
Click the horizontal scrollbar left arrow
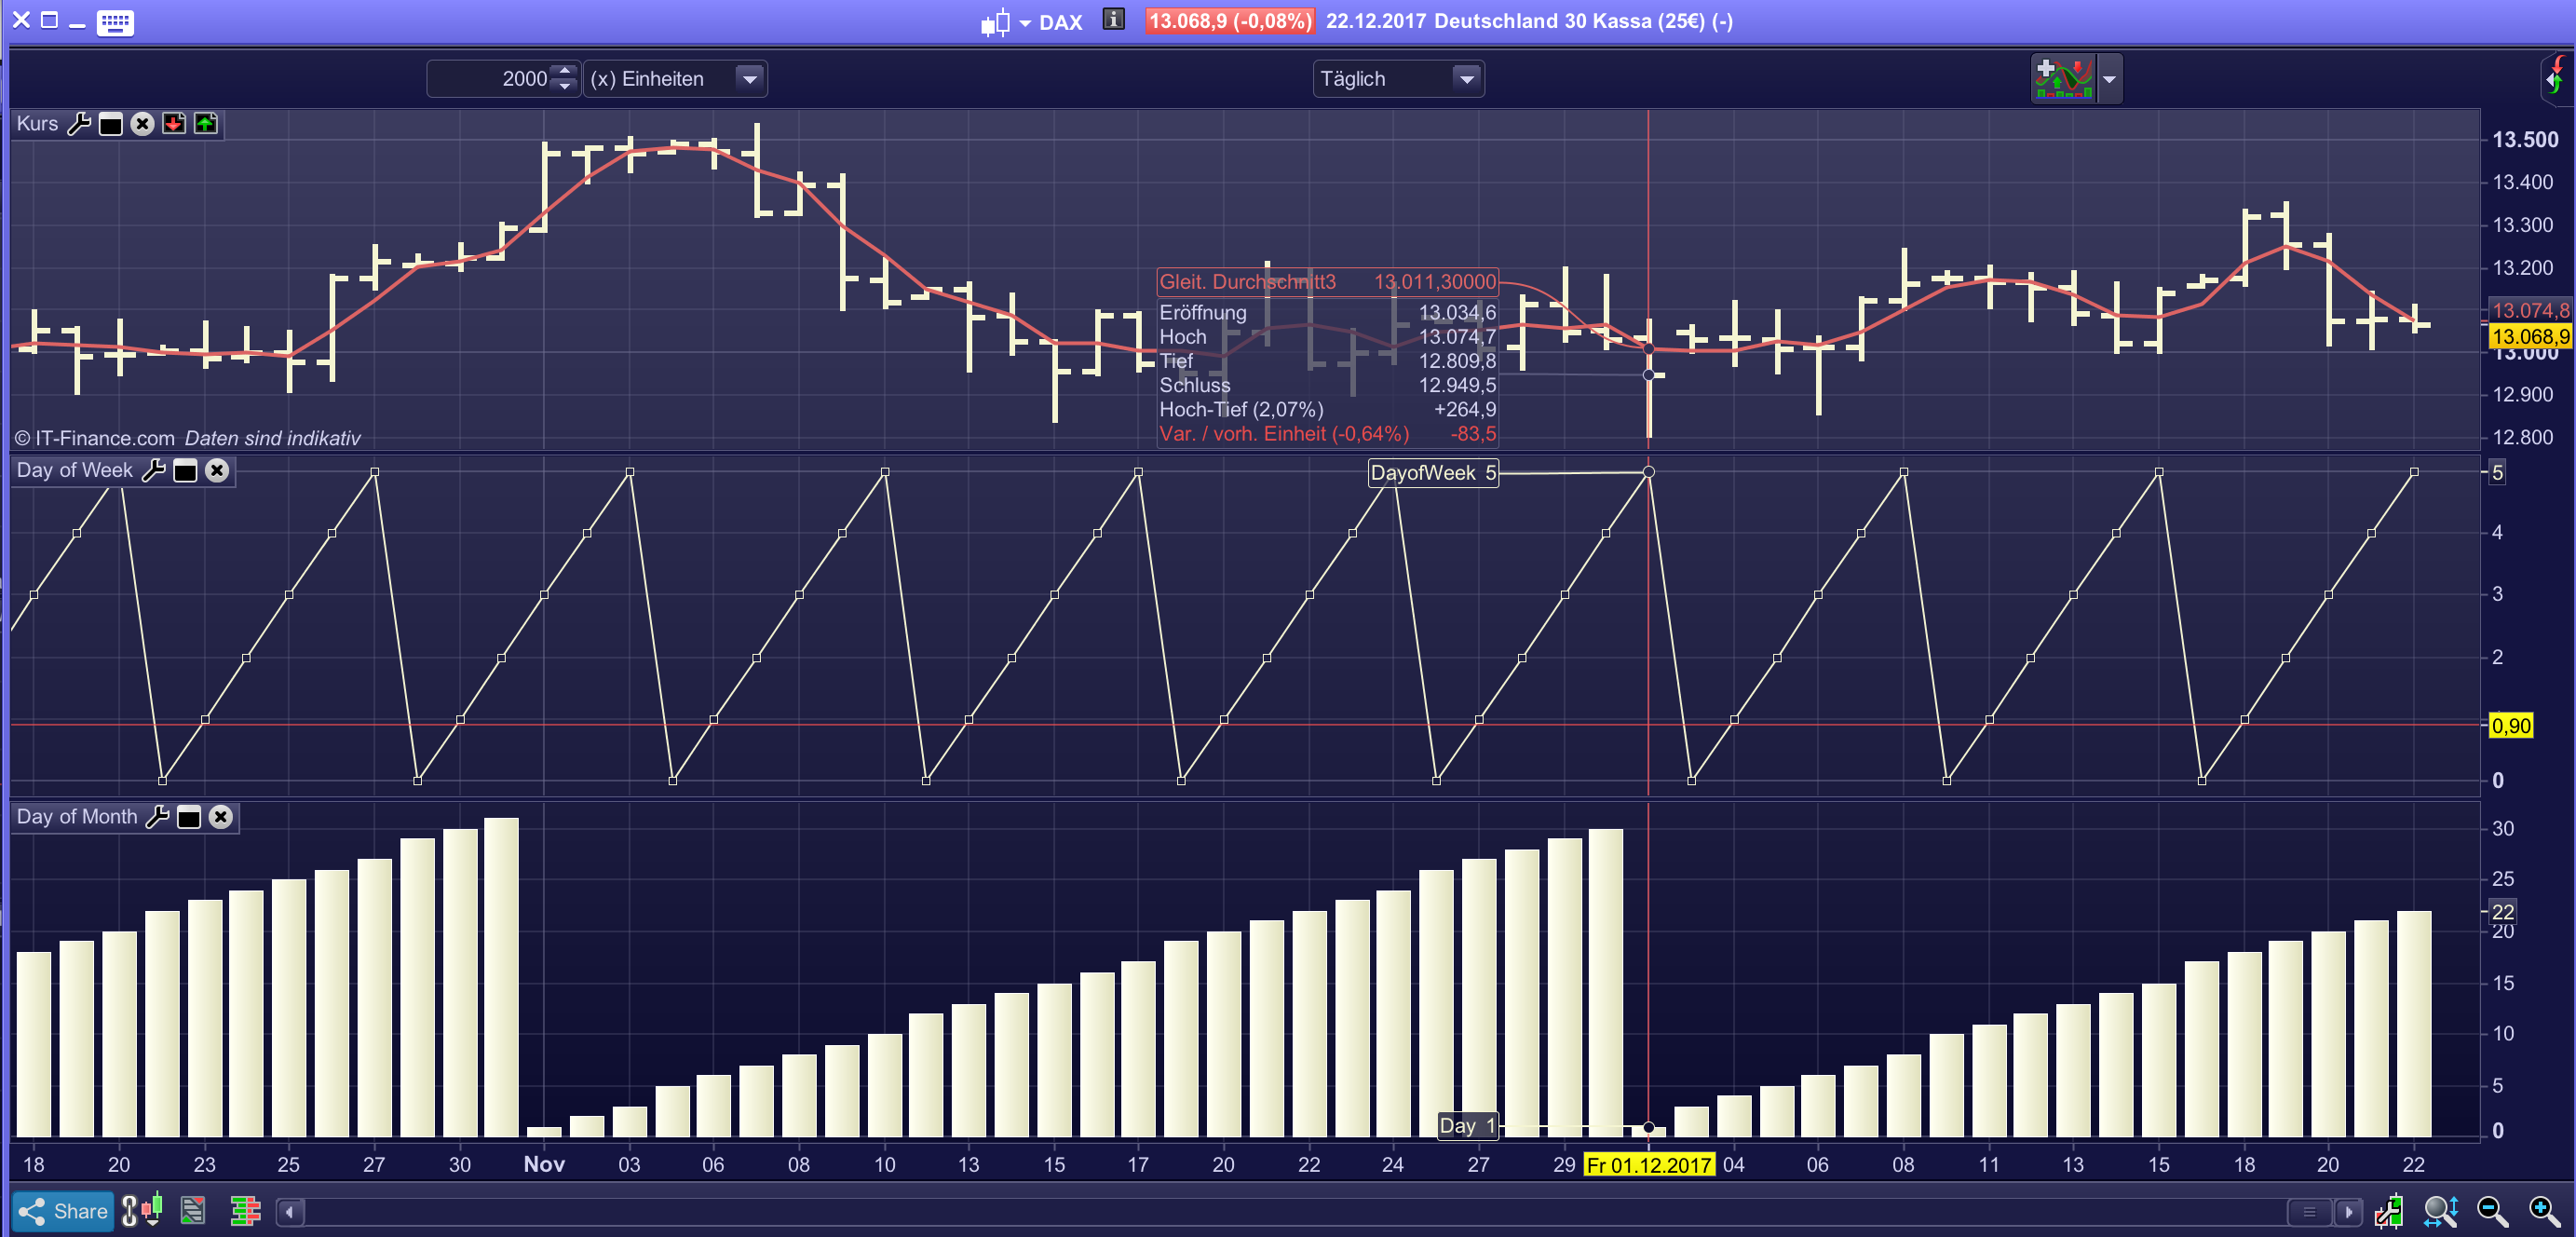click(x=290, y=1212)
